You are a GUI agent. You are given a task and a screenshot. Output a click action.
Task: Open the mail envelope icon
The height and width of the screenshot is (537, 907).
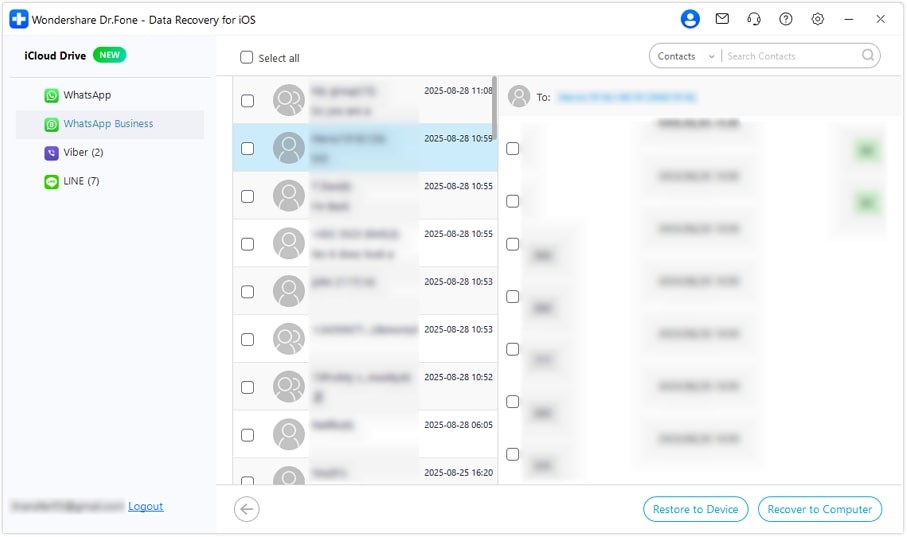722,19
